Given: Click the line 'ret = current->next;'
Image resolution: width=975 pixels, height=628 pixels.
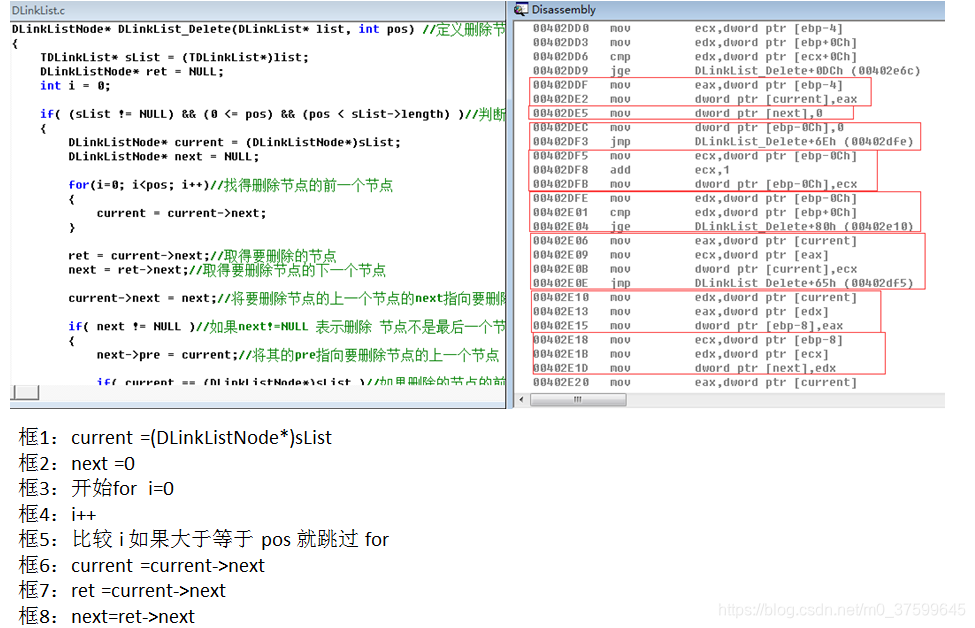Looking at the screenshot, I should click(202, 256).
